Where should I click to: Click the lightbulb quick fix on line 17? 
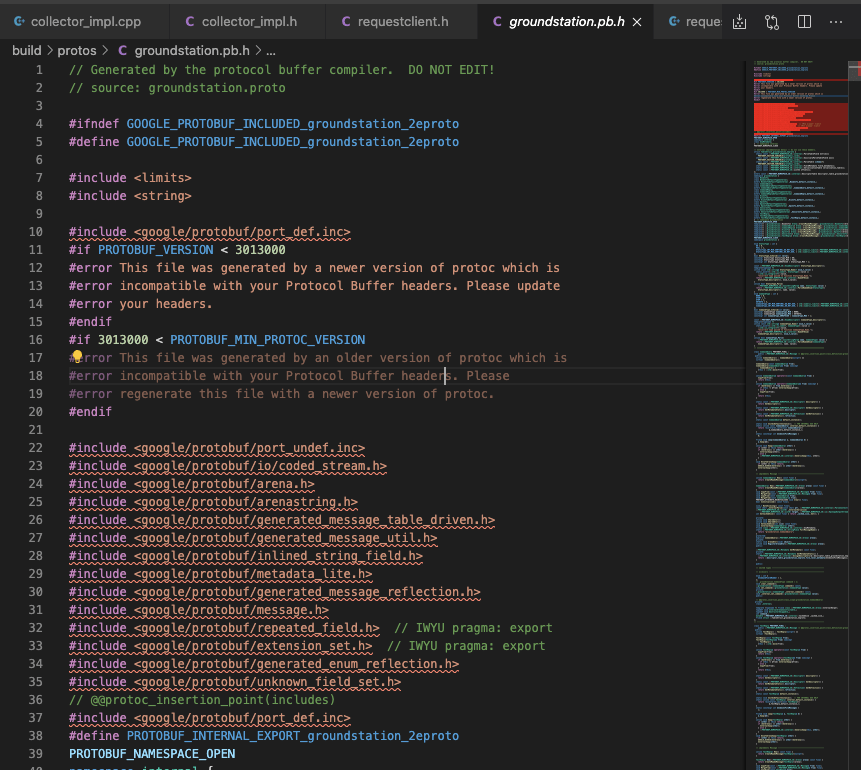[77, 356]
